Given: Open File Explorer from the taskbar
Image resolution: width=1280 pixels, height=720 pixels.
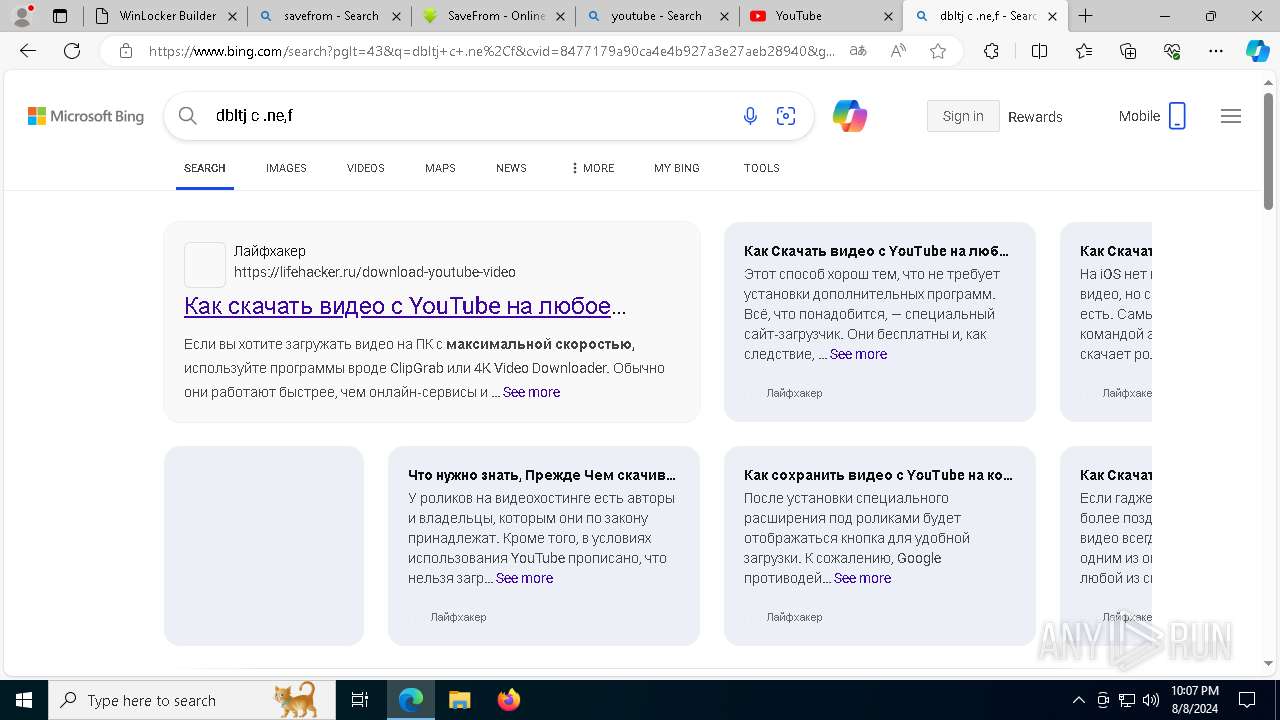Looking at the screenshot, I should click(459, 700).
